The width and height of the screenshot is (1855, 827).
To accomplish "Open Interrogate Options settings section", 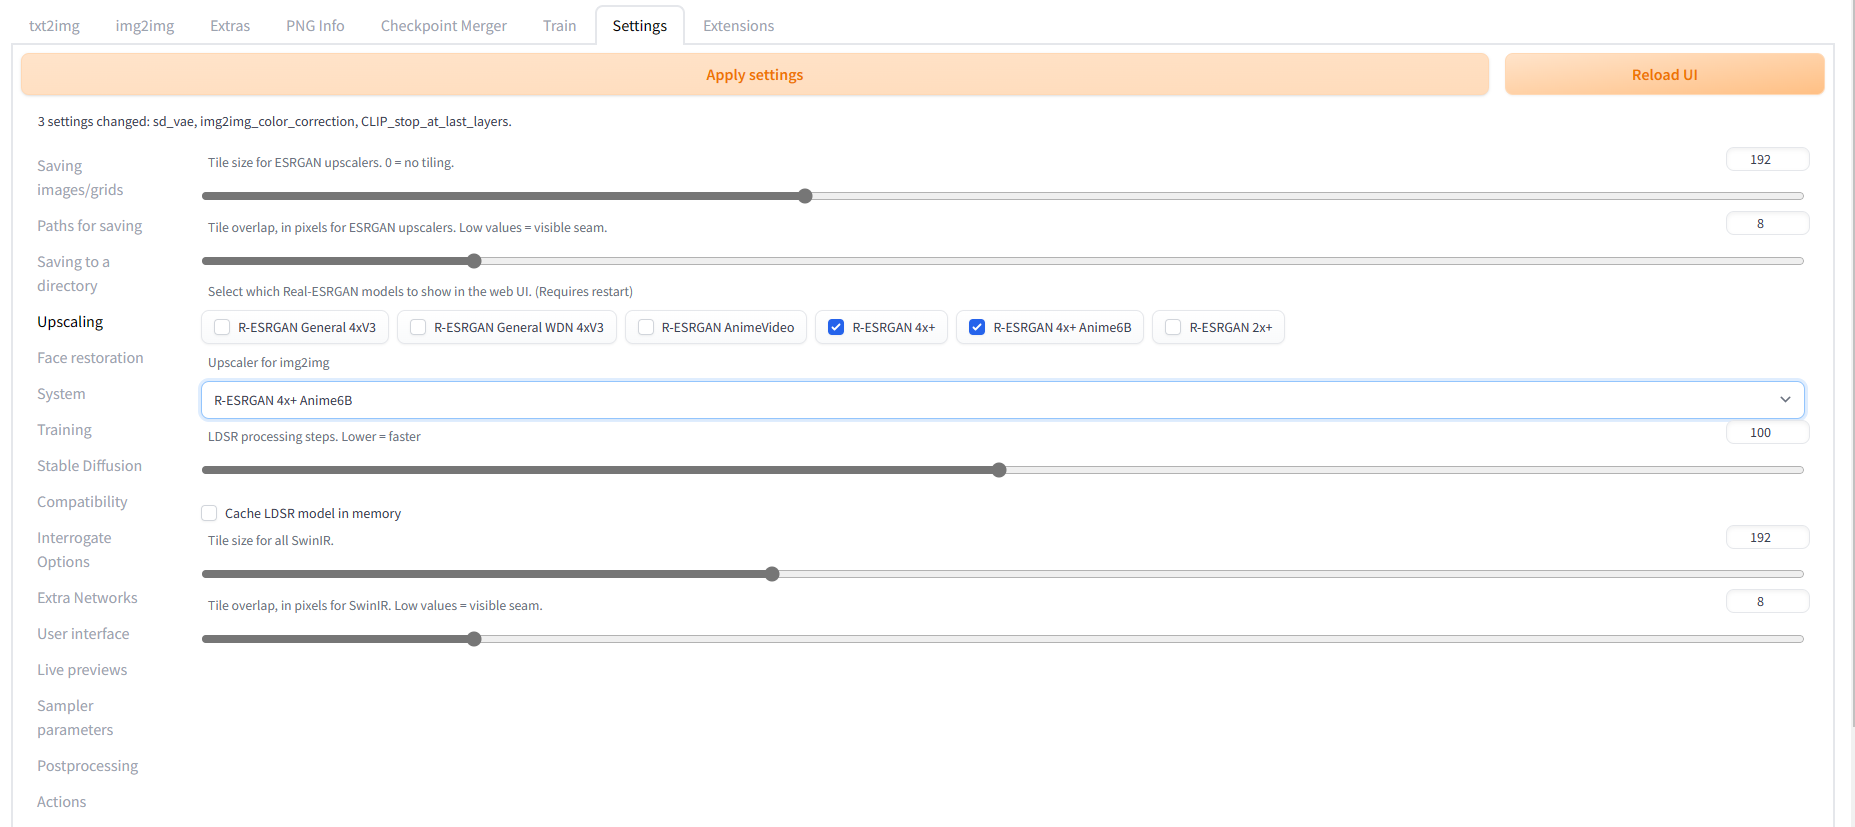I will [74, 550].
